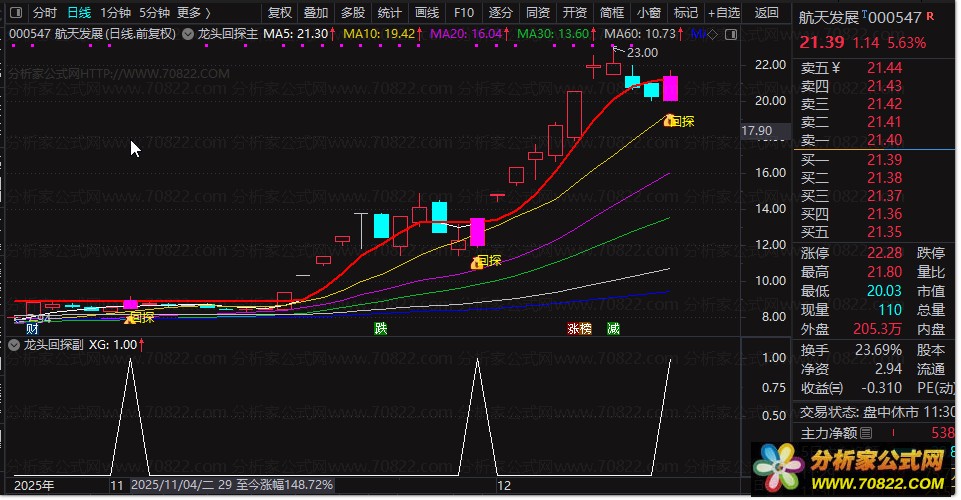Click the MA60: 10.73 label
The height and width of the screenshot is (500, 961).
[640, 34]
